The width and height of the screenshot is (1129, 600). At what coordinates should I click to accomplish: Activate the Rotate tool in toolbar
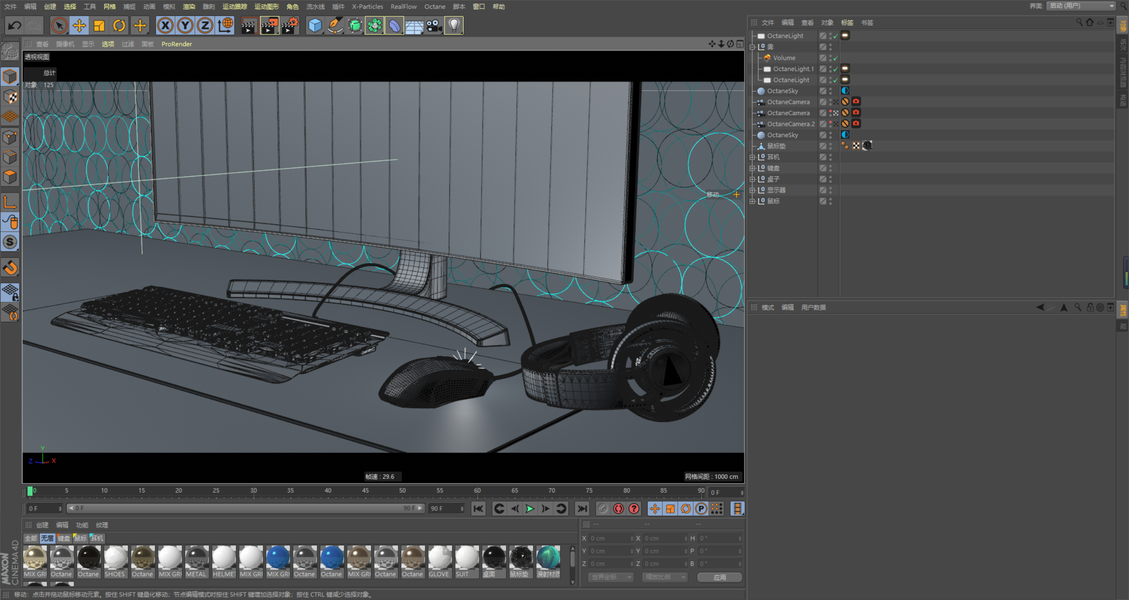tap(119, 25)
